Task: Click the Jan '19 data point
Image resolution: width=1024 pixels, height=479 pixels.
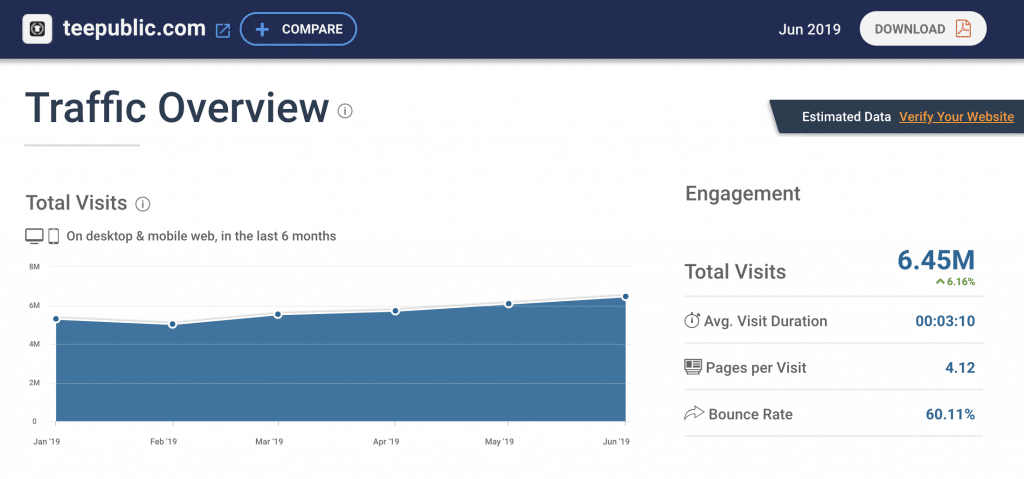Action: click(56, 319)
